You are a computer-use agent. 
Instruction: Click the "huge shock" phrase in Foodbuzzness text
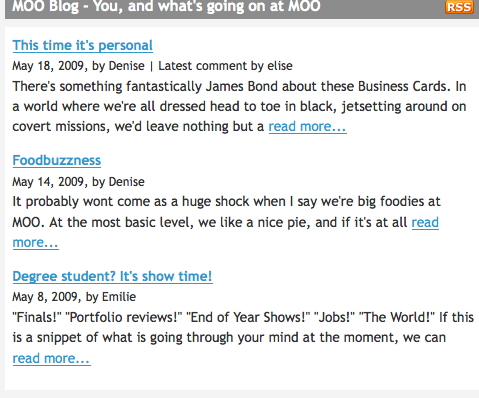click(x=216, y=202)
